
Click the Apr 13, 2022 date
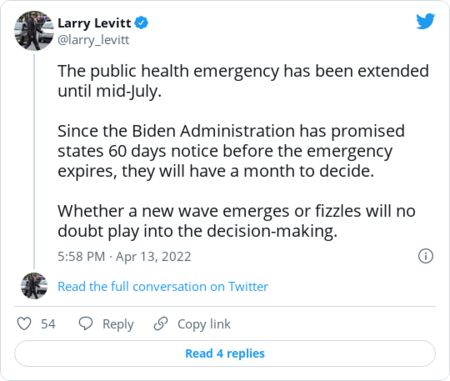point(154,257)
